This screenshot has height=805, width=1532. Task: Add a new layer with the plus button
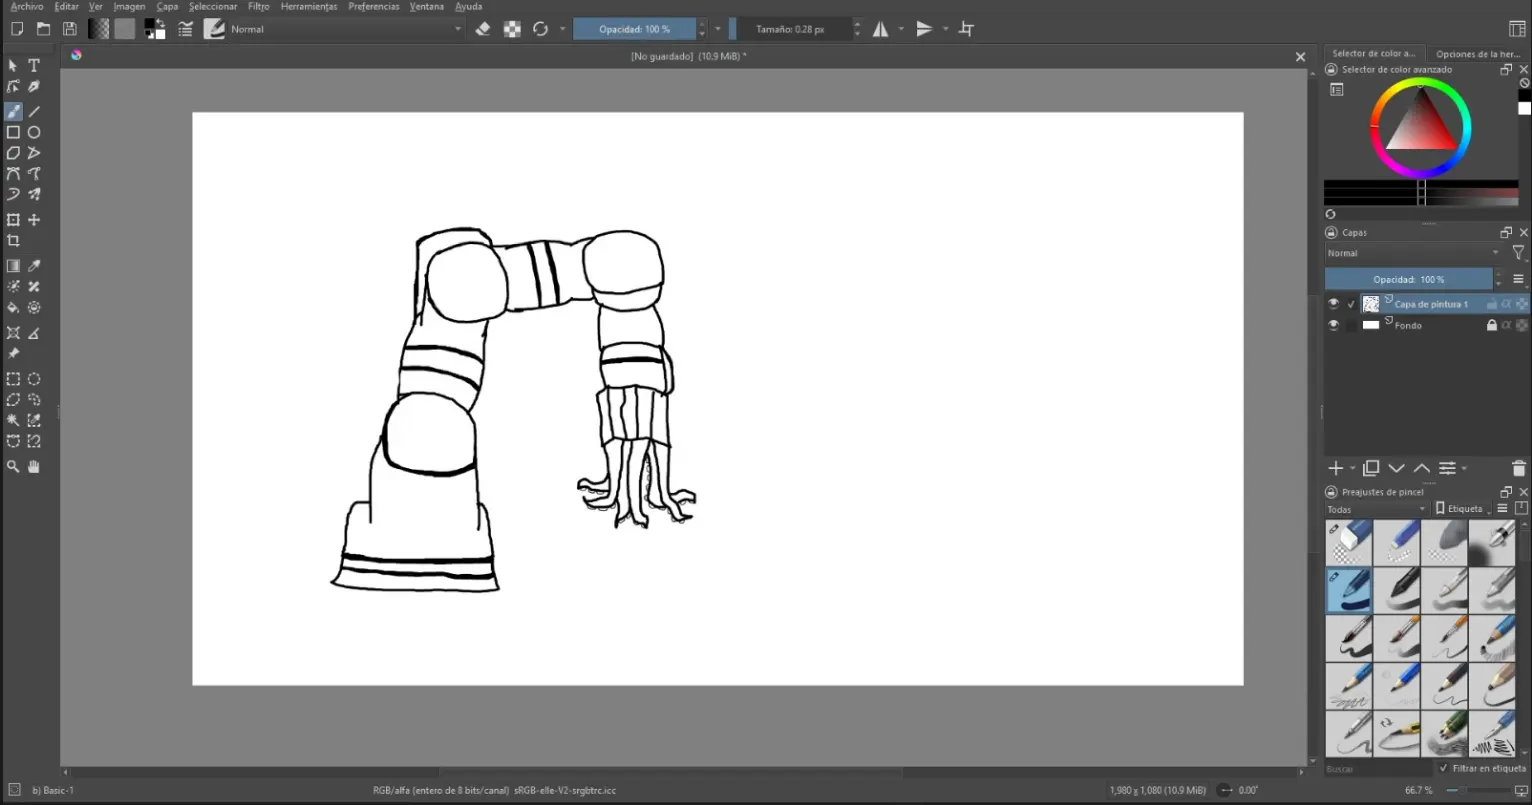(x=1334, y=468)
